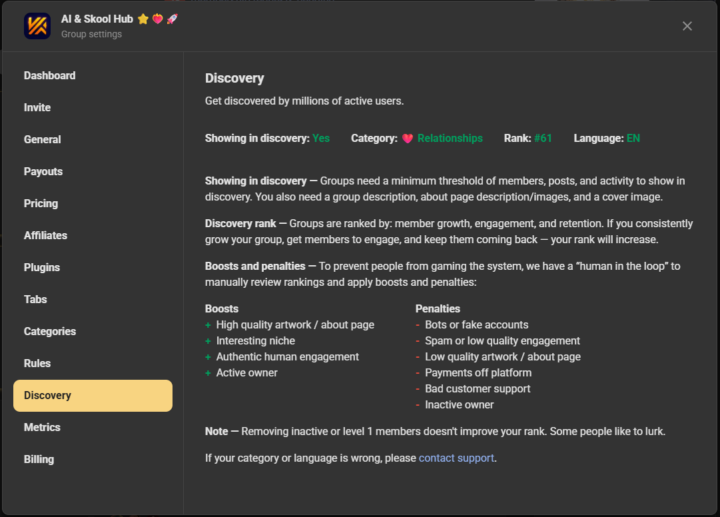Click the heart icon beside Relationships category

[x=407, y=138]
